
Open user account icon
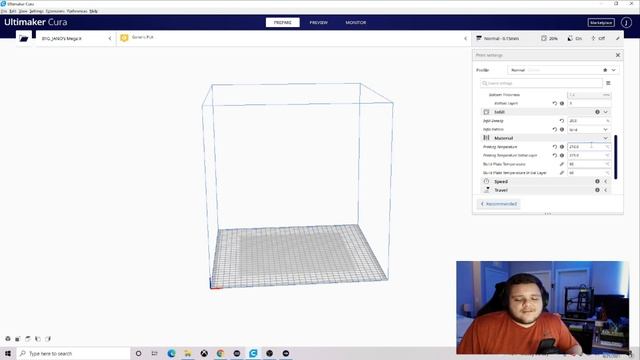626,22
